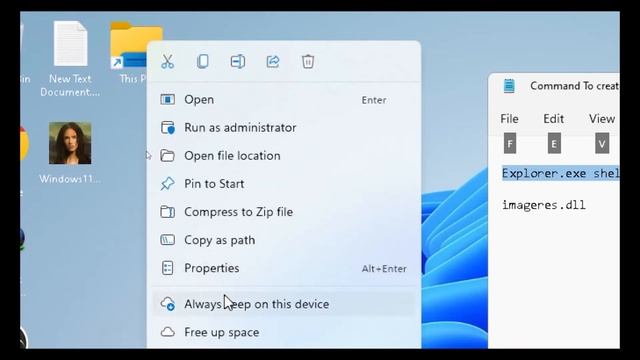
Task: Click the Share icon in context menu
Action: 273,62
